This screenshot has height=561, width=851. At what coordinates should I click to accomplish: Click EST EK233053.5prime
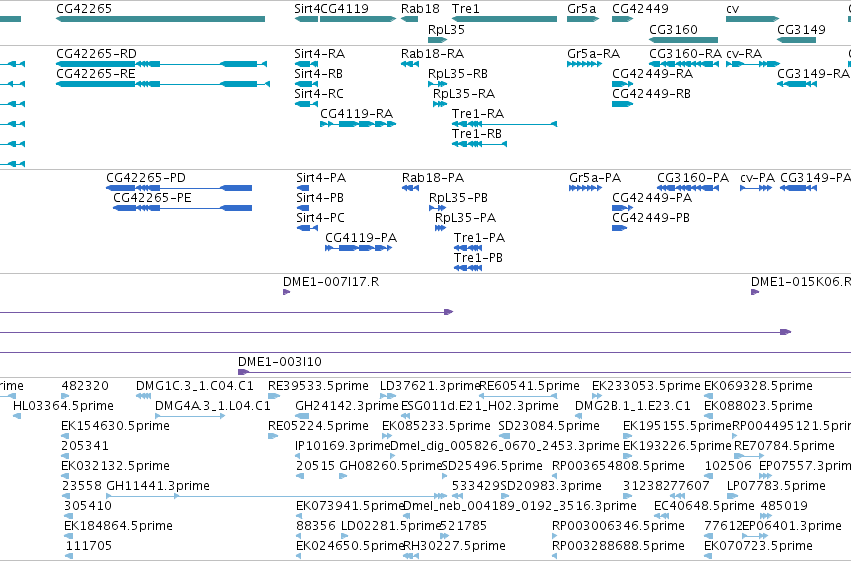point(596,396)
